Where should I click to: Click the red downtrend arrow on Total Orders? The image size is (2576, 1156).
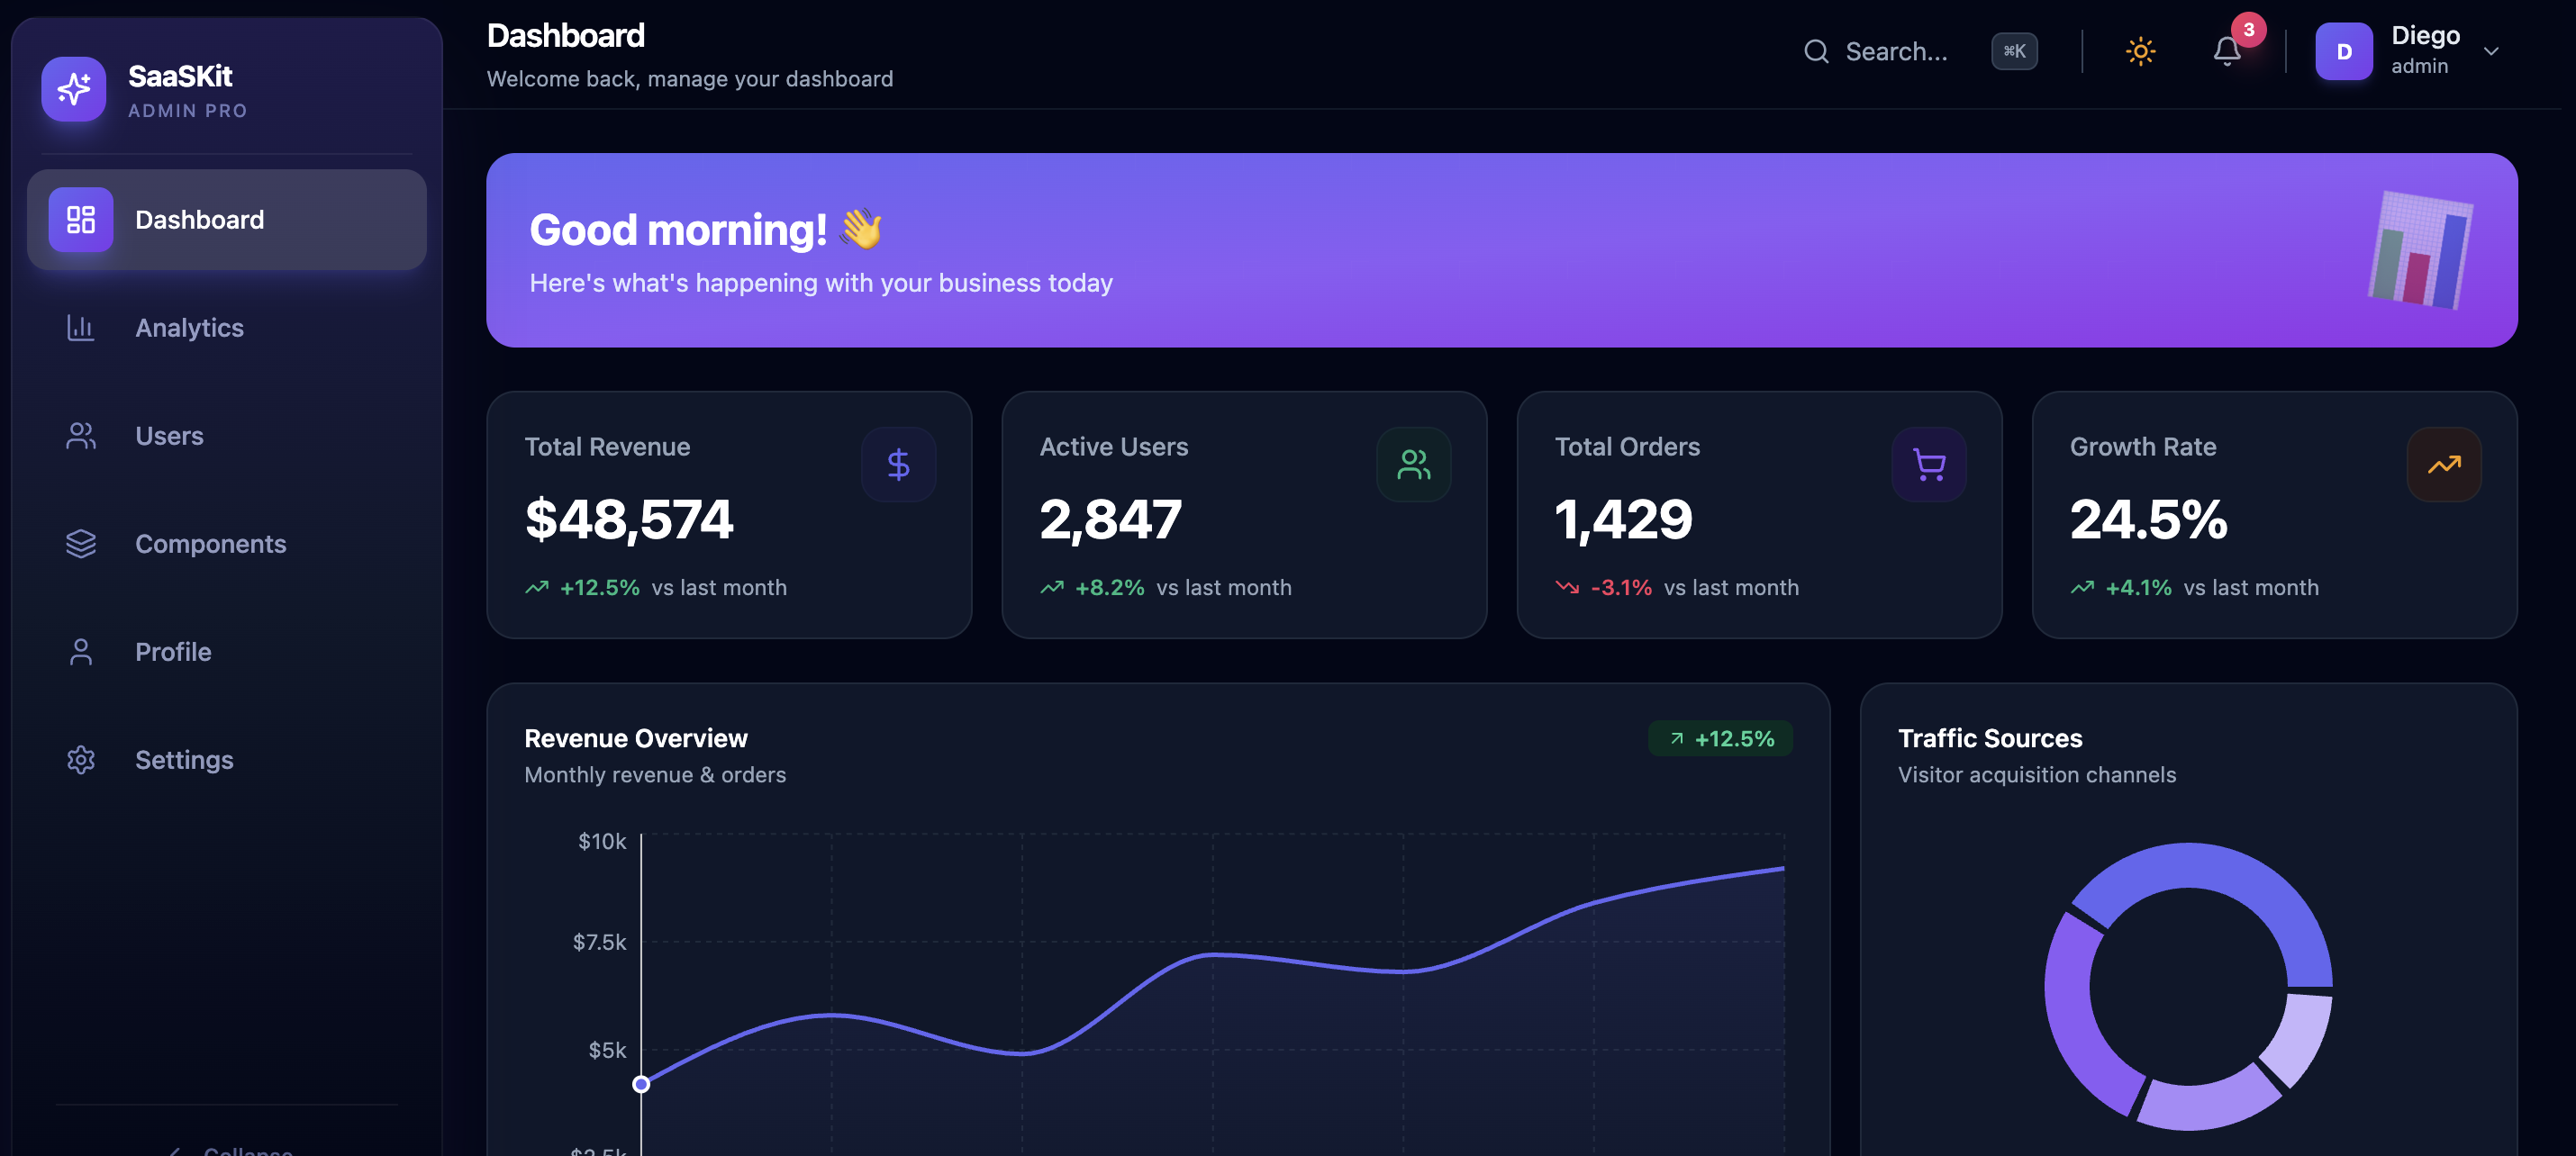click(x=1567, y=588)
